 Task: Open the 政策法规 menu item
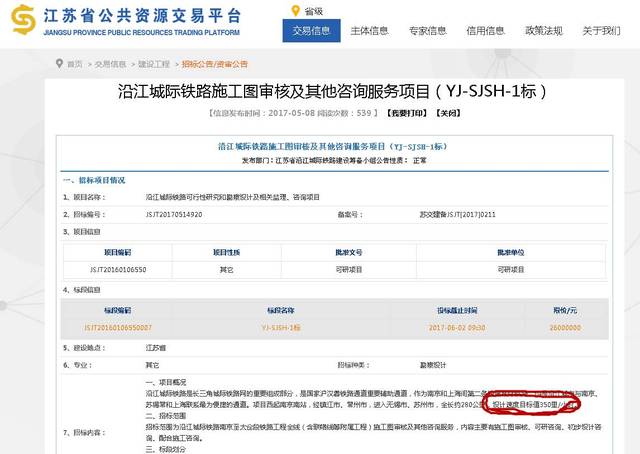pos(544,31)
